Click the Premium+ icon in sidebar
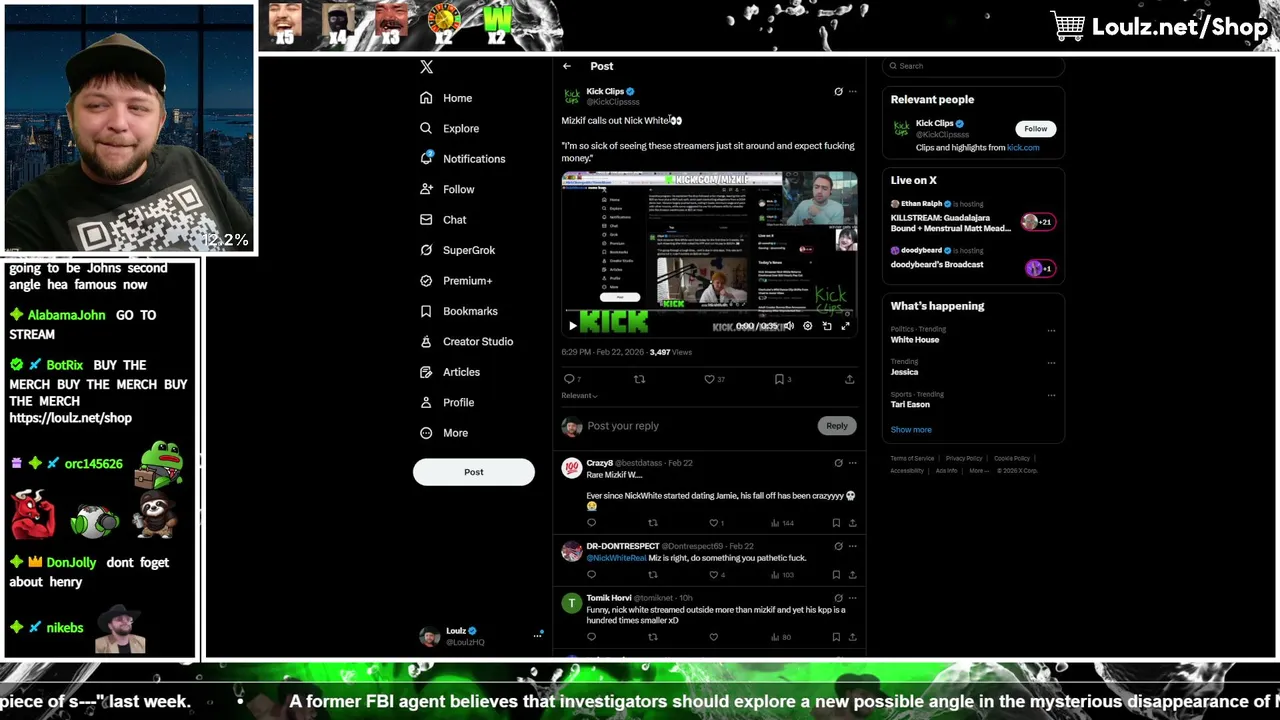This screenshot has height=720, width=1280. [x=426, y=281]
